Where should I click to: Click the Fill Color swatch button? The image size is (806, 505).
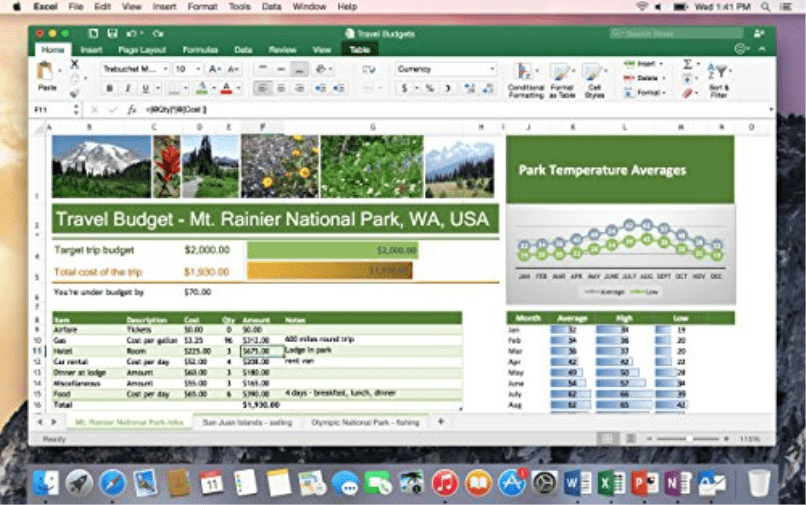(x=202, y=88)
